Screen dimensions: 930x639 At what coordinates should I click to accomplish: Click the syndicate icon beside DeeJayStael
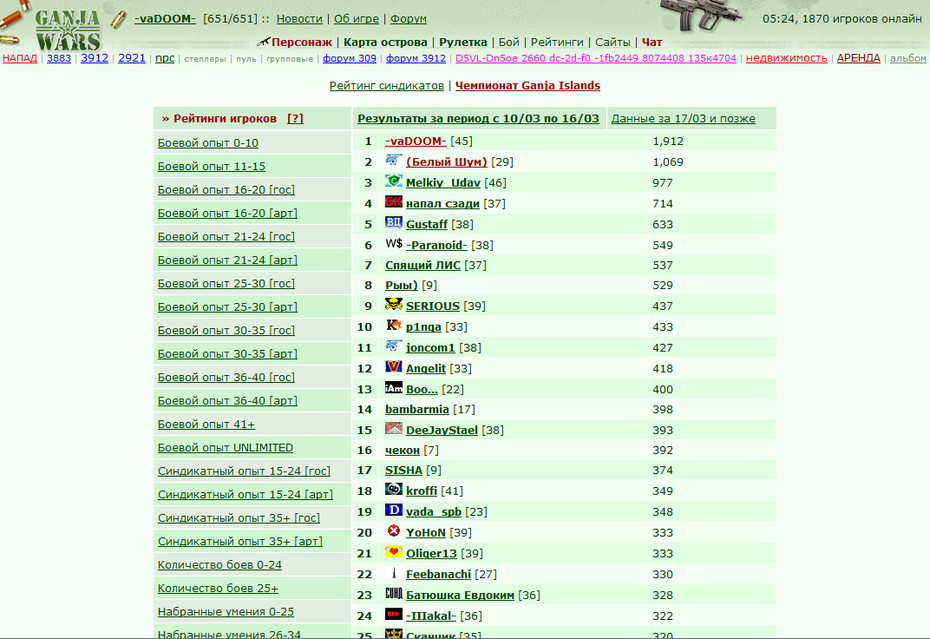(393, 428)
